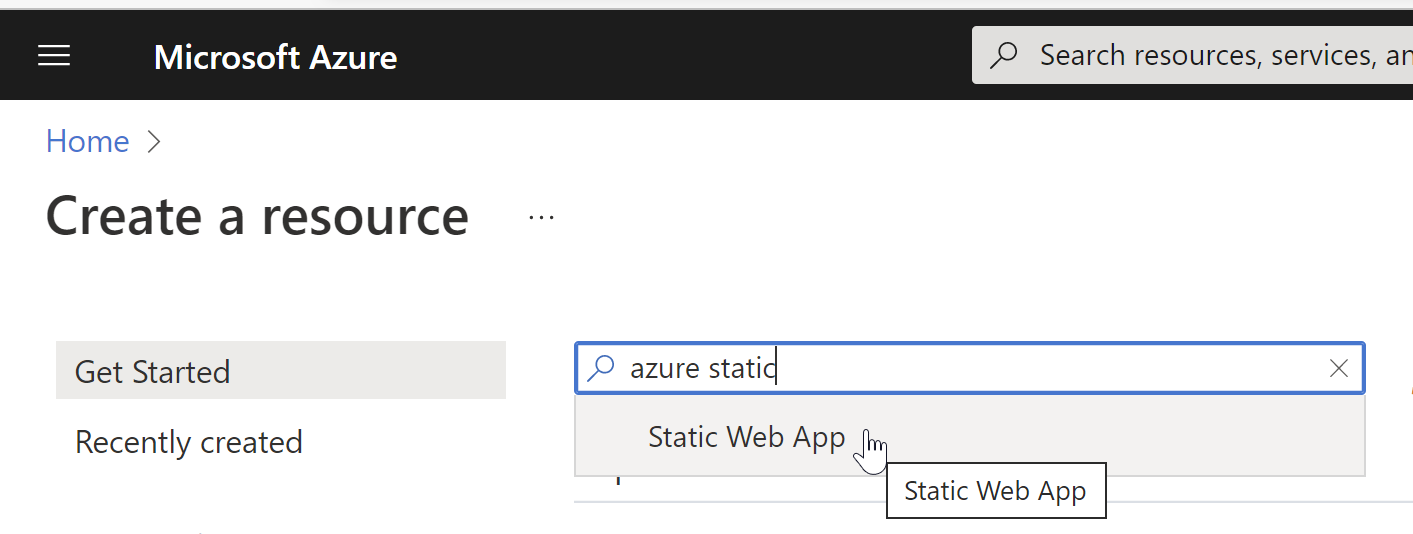Click the "Create a resource" page heading
This screenshot has width=1413, height=534.
tap(257, 216)
